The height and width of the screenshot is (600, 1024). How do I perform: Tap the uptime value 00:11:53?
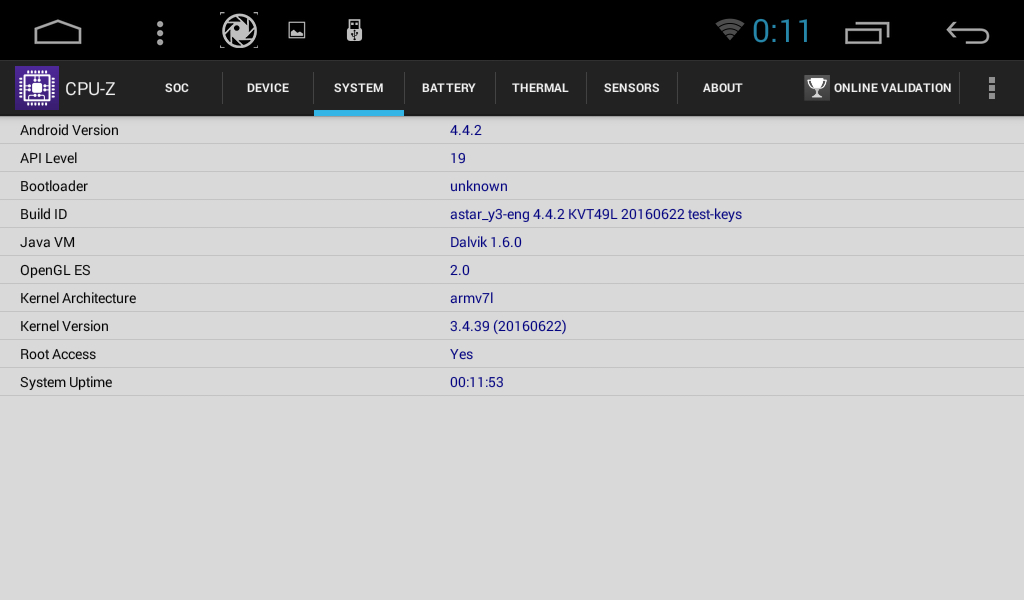coord(477,383)
